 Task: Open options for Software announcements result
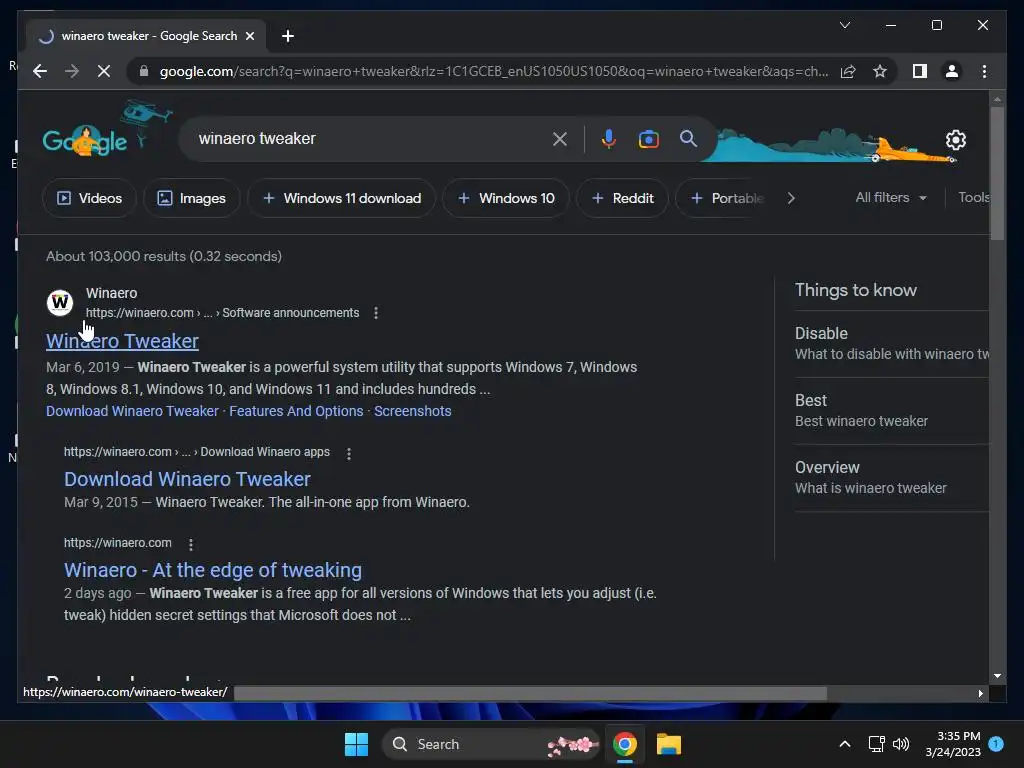click(376, 313)
